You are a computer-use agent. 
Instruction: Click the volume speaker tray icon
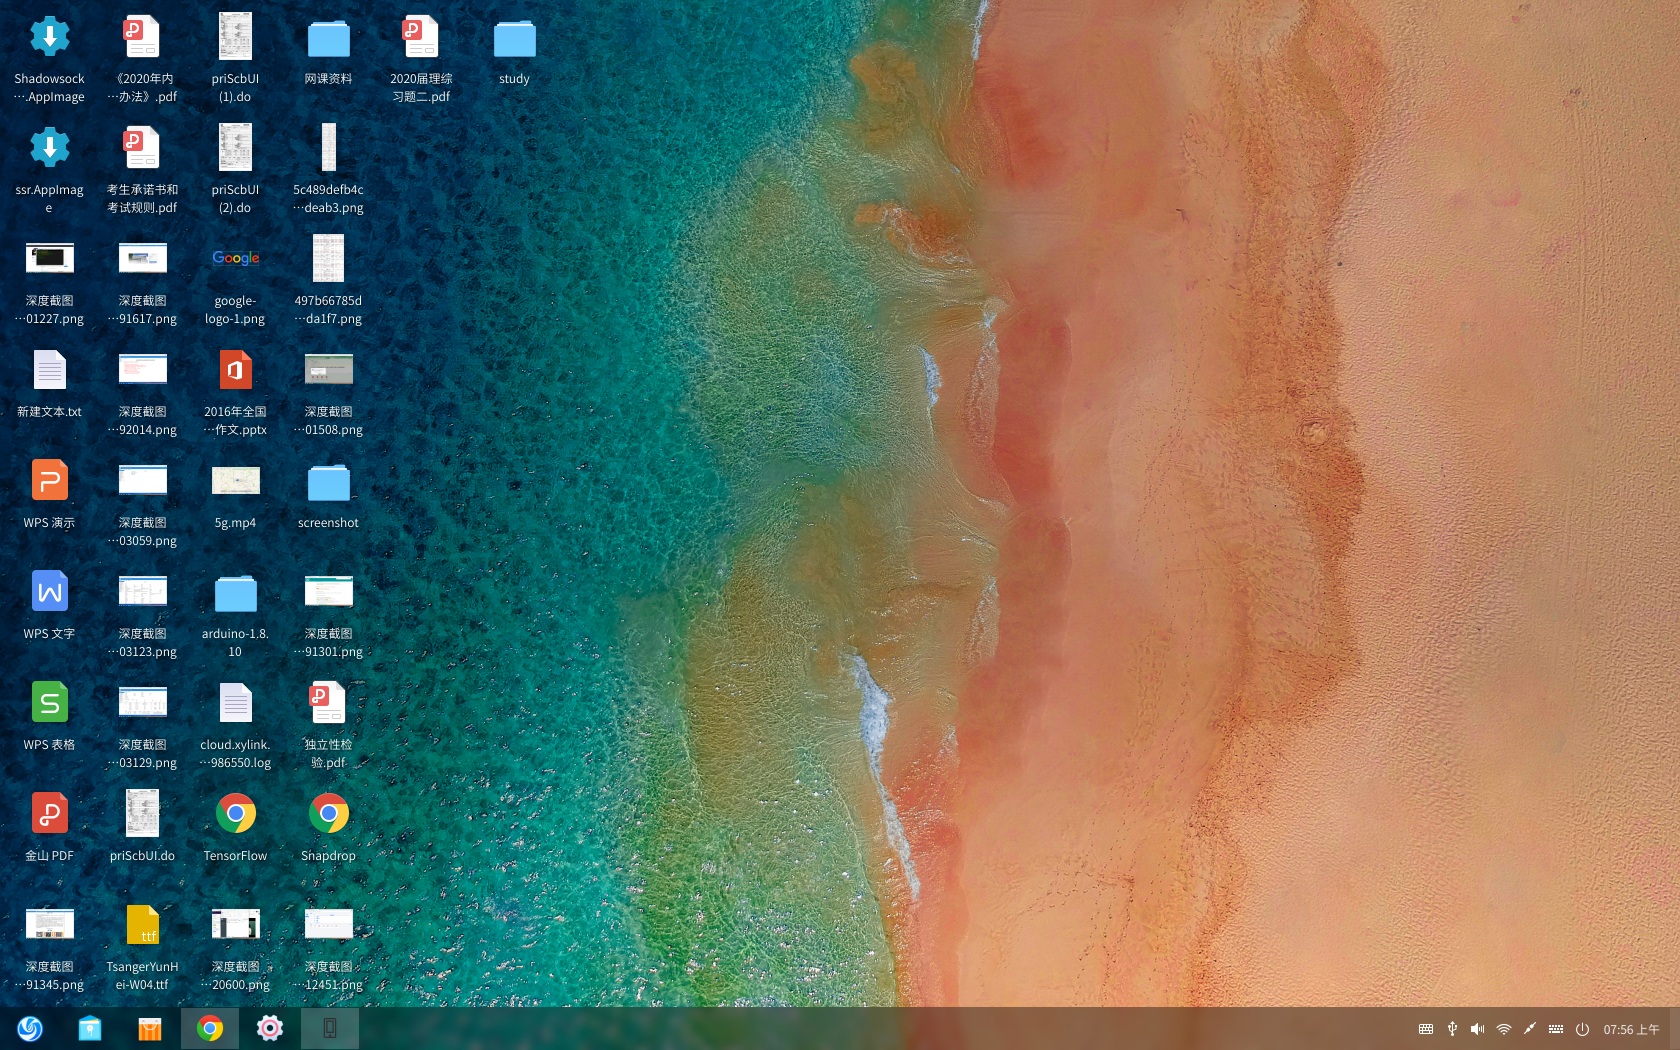pyautogui.click(x=1477, y=1029)
